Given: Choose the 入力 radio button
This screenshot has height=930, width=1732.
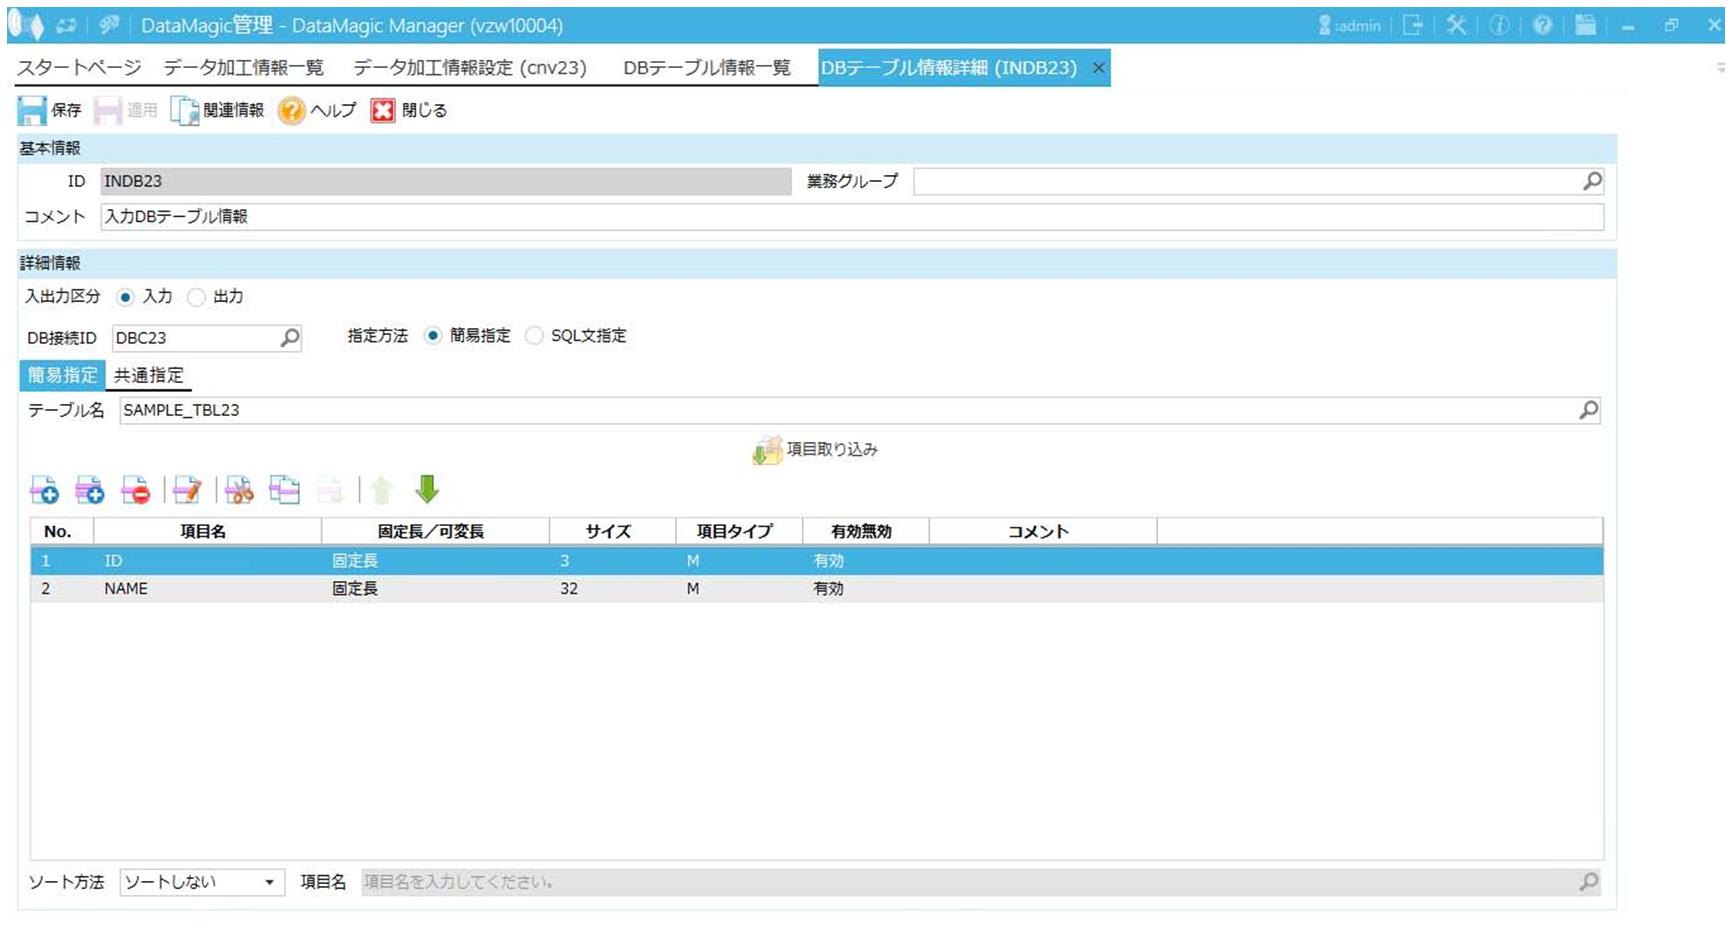Looking at the screenshot, I should pyautogui.click(x=126, y=297).
